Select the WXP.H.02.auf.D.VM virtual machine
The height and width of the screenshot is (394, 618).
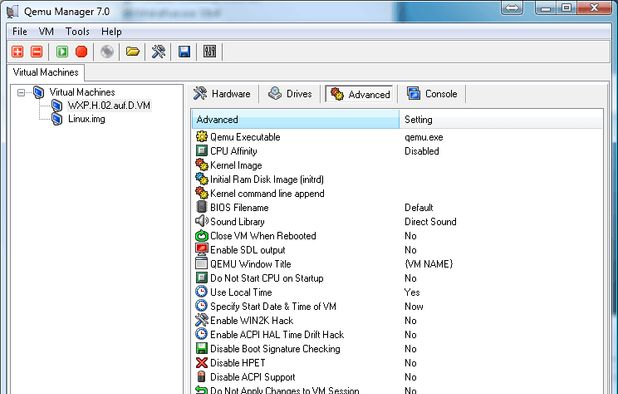pos(109,106)
